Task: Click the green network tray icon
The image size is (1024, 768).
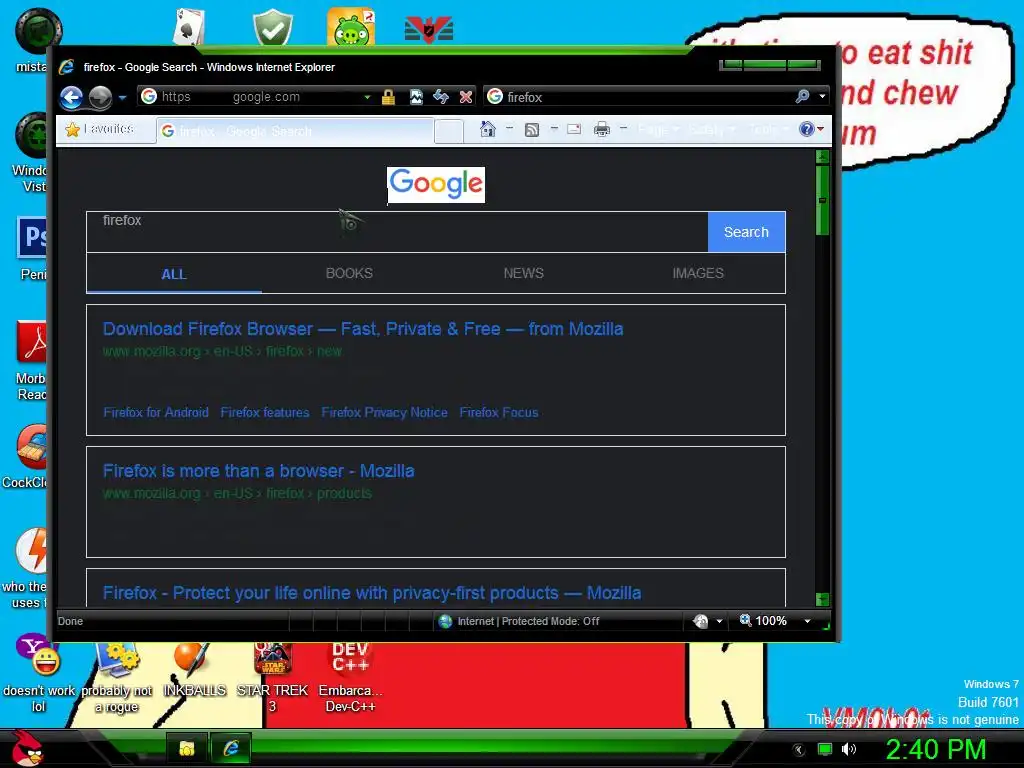Action: pos(825,749)
